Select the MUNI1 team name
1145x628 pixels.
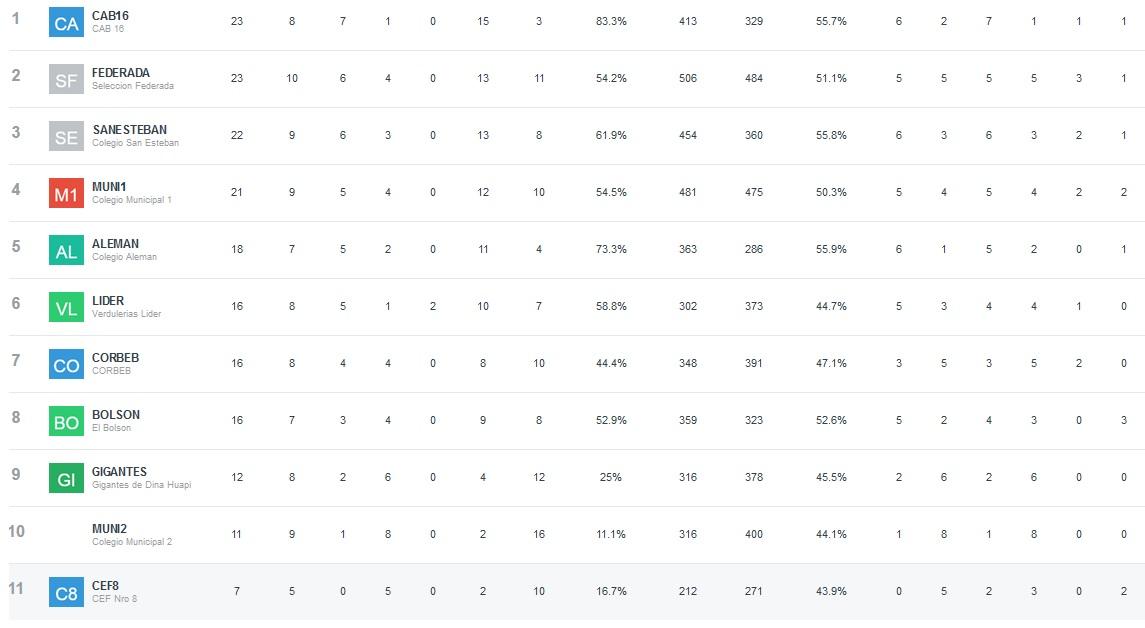tap(108, 187)
